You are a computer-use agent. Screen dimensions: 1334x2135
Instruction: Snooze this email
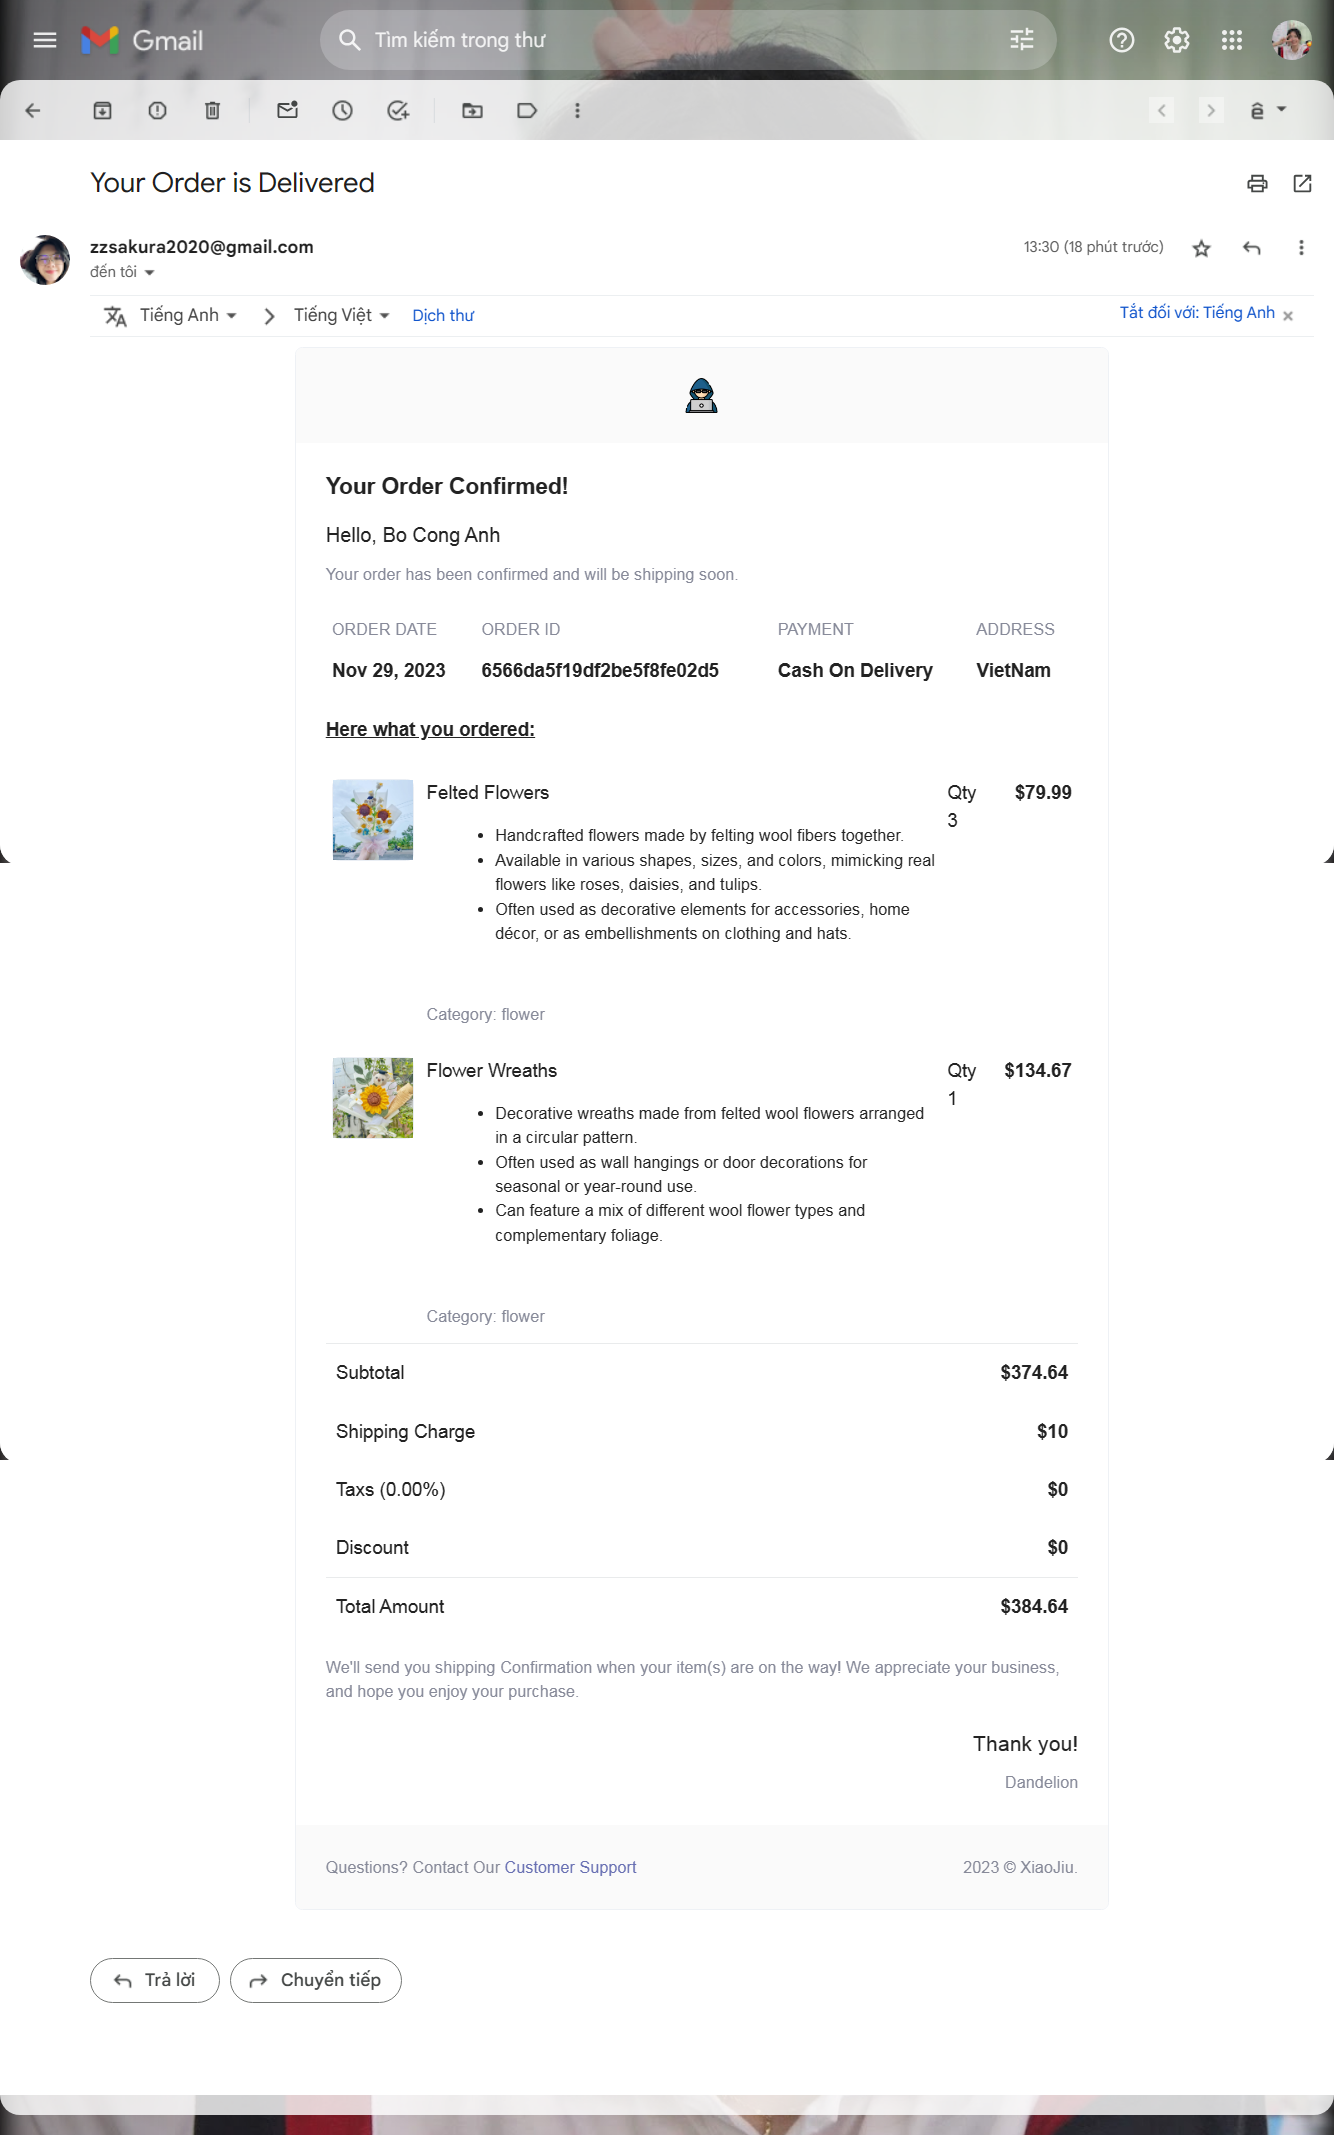point(343,111)
